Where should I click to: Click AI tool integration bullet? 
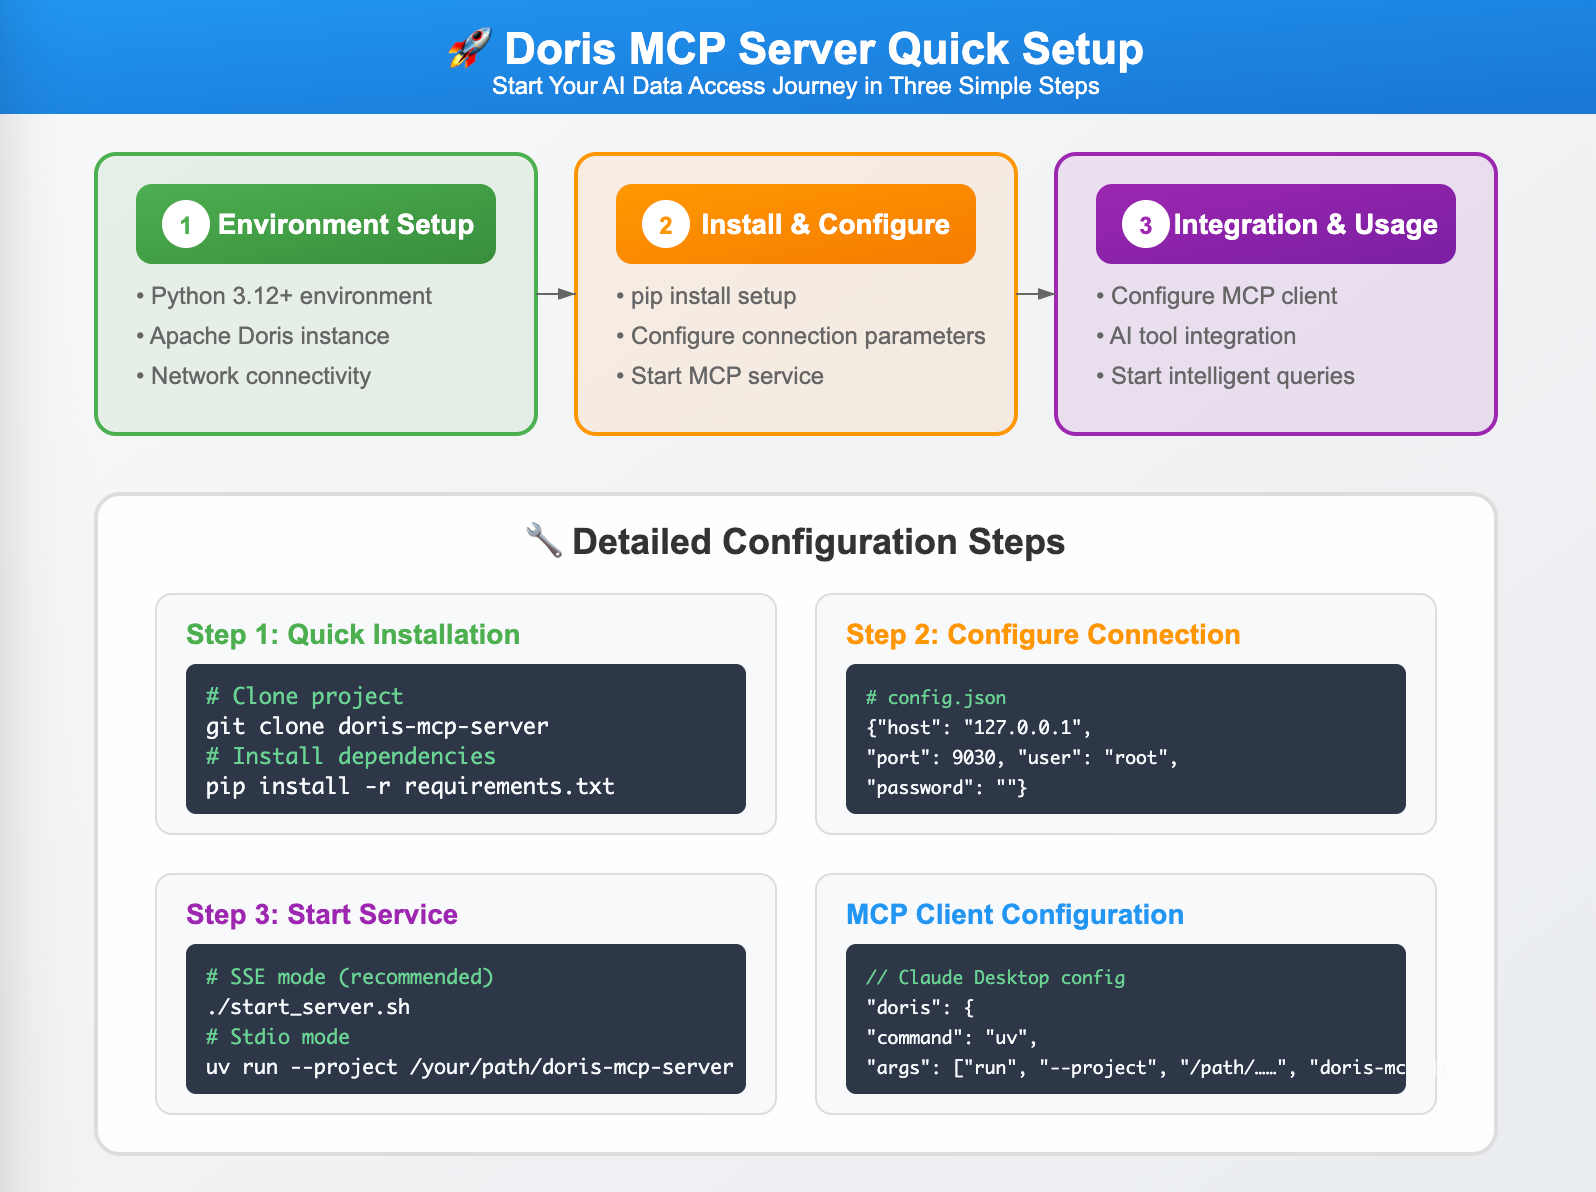coord(1196,336)
